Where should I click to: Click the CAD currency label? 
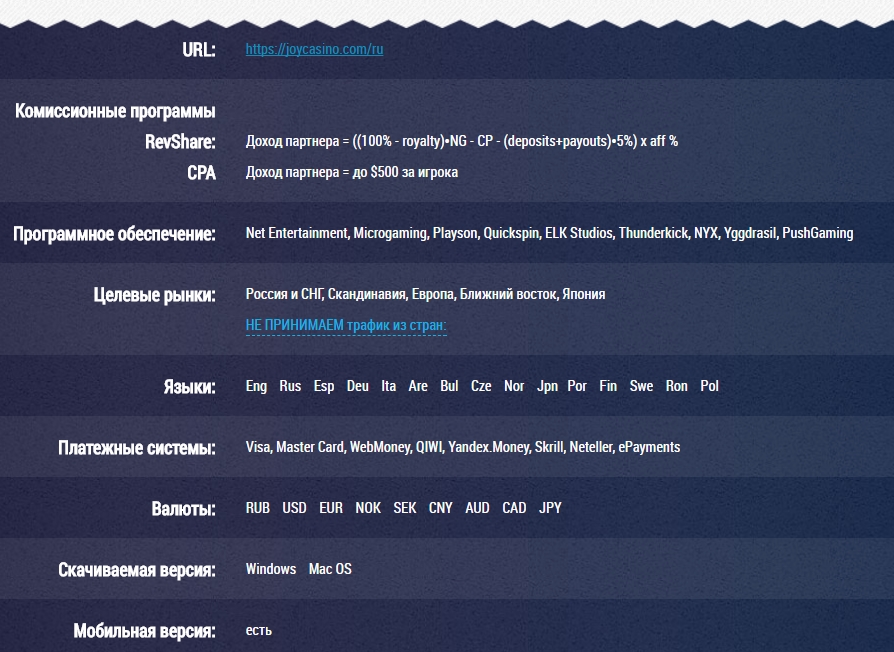coord(514,508)
